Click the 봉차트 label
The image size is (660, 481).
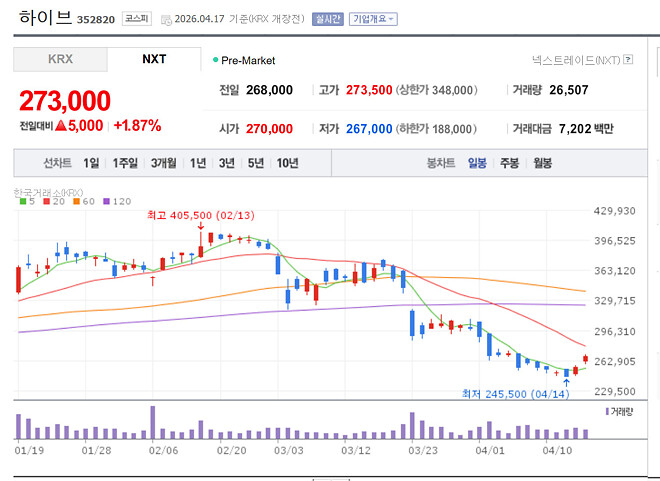click(x=441, y=163)
